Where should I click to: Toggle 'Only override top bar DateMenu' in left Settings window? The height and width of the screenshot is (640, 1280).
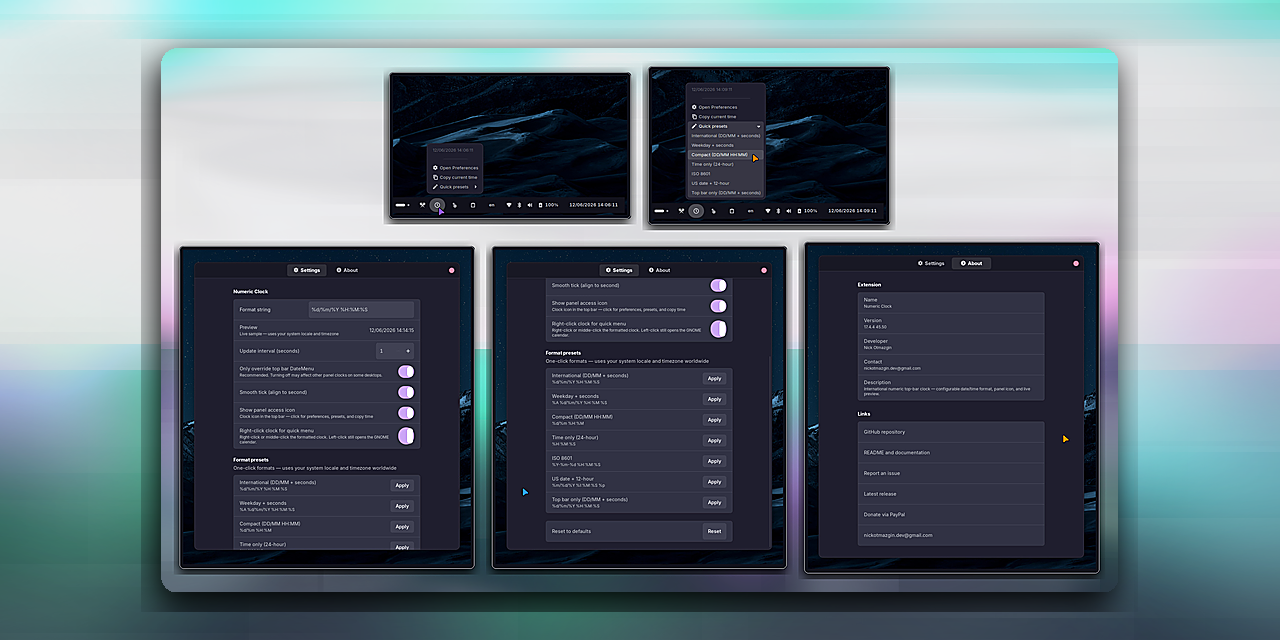point(406,372)
